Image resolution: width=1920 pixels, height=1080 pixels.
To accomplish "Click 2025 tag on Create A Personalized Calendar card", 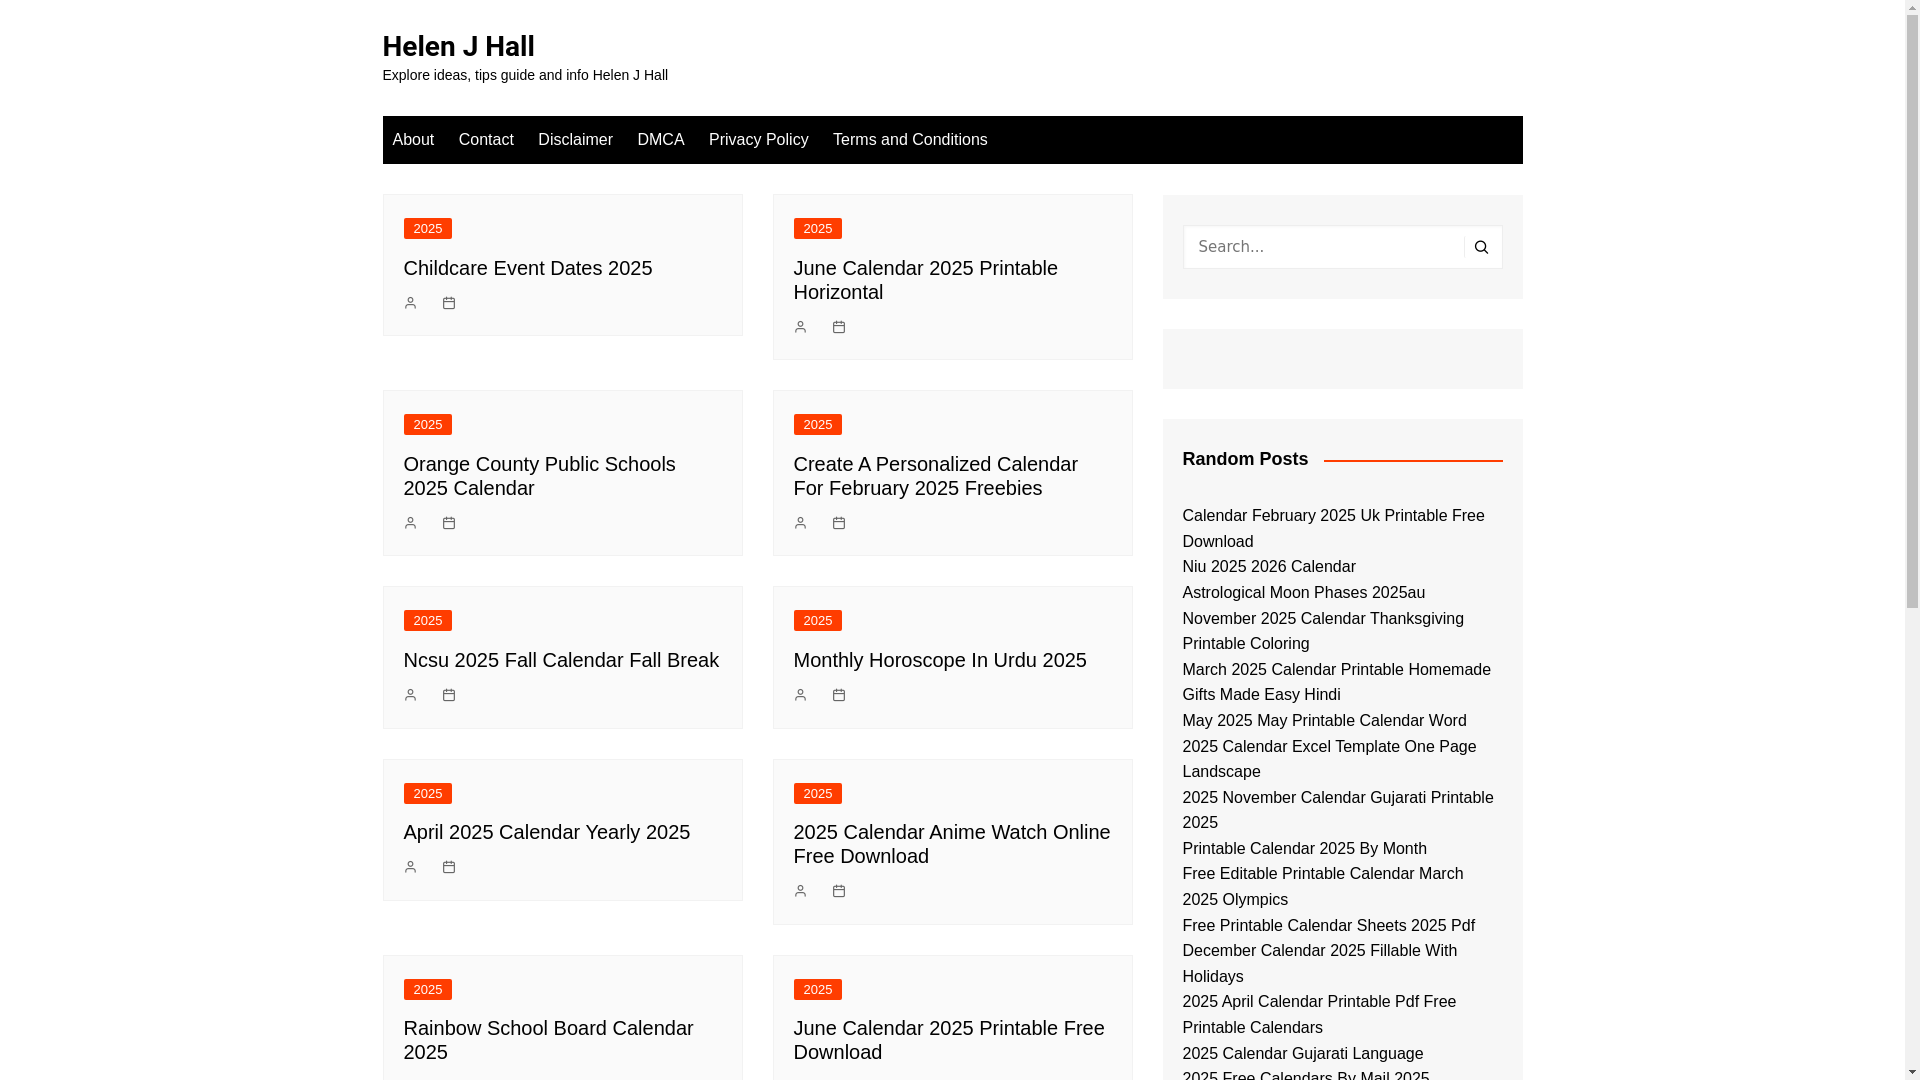I will [818, 425].
